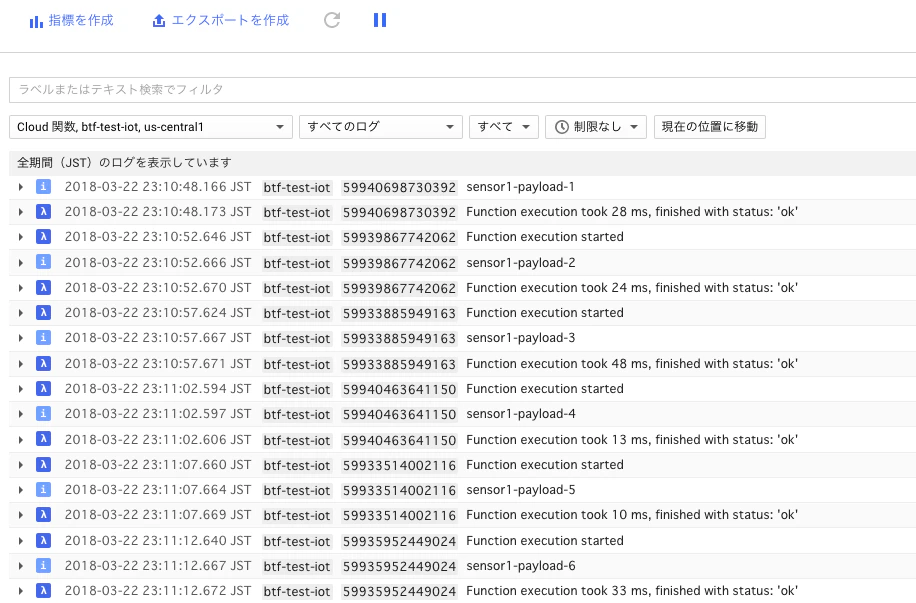Open the Cloud 関数, btf-test-iot resource dropdown
Viewport: 916px width, 603px height.
pos(151,127)
